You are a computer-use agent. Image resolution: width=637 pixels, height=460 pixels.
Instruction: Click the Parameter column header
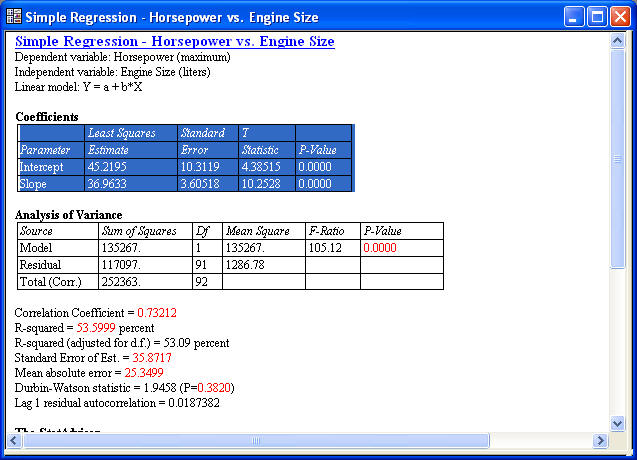pyautogui.click(x=45, y=150)
